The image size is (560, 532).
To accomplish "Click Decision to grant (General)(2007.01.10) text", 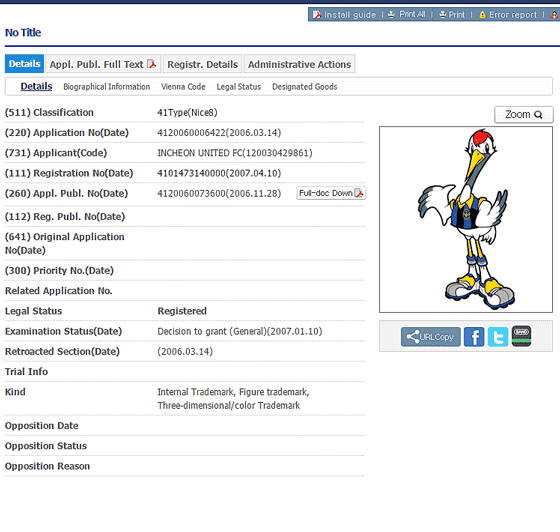I will click(240, 331).
